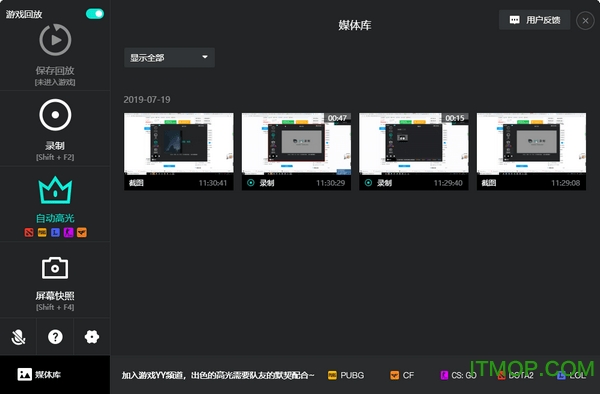
Task: Click purple CS:GO icon under 自动高光
Action: pyautogui.click(x=68, y=232)
